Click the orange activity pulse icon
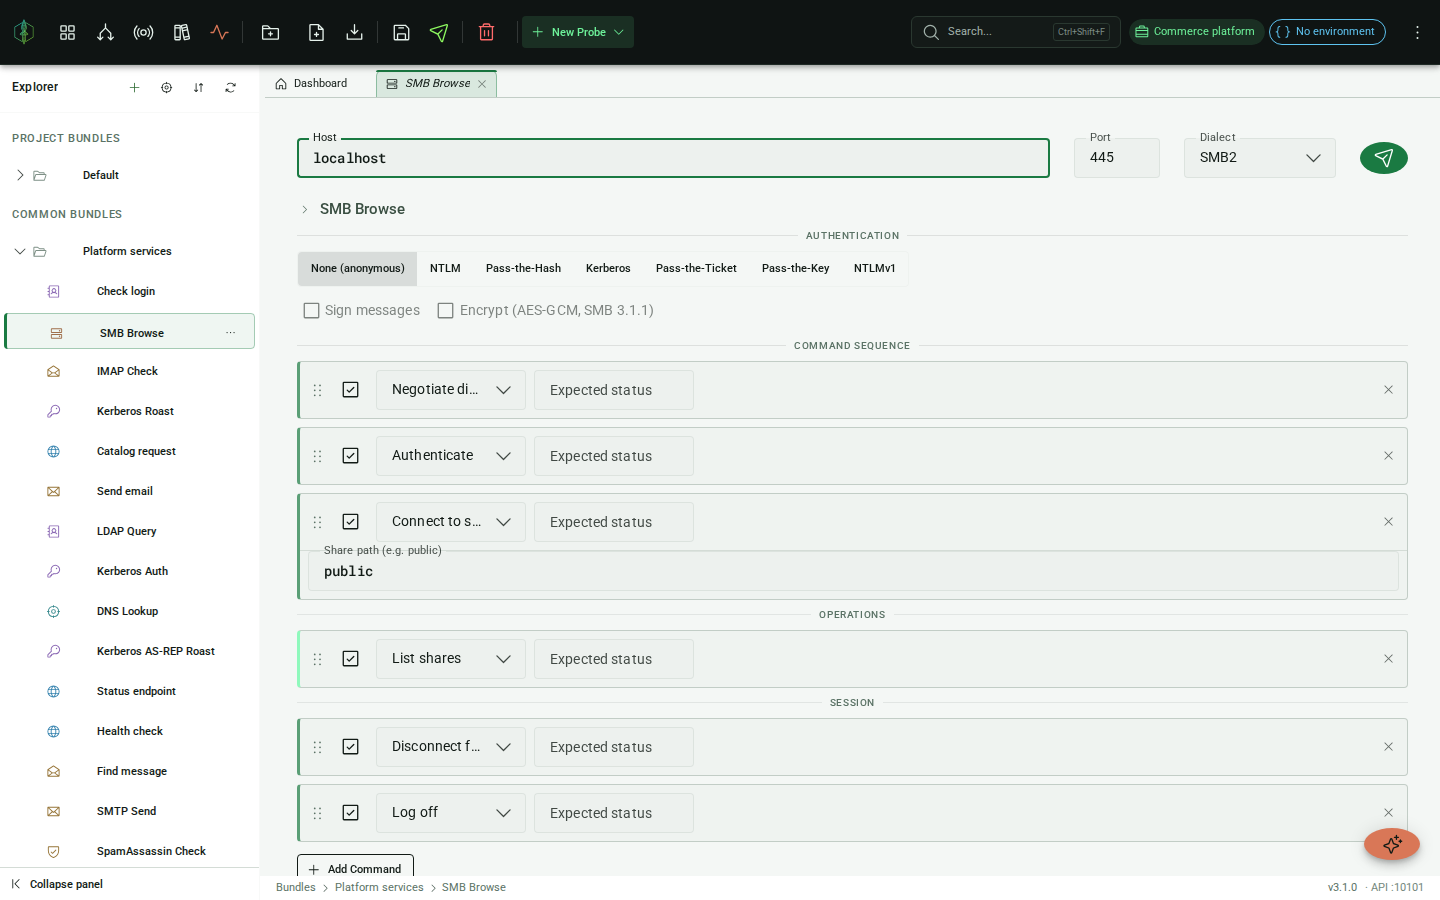Screen dimensions: 1440x900 click(220, 32)
